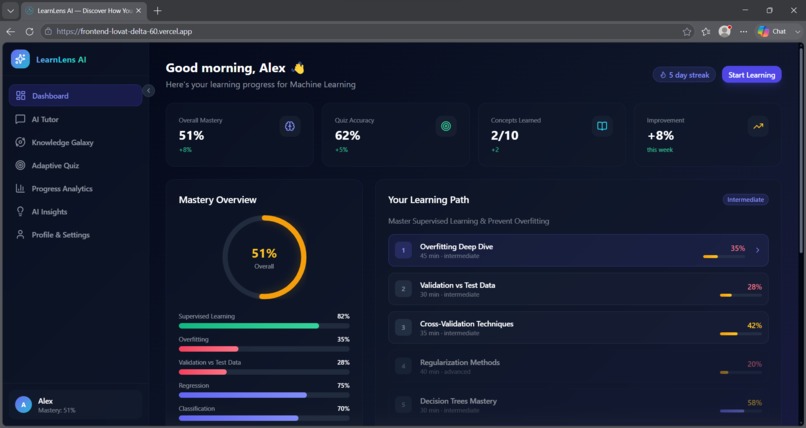Image resolution: width=806 pixels, height=428 pixels.
Task: Click the Knowledge Galaxy orbit icon
Action: pyautogui.click(x=20, y=142)
